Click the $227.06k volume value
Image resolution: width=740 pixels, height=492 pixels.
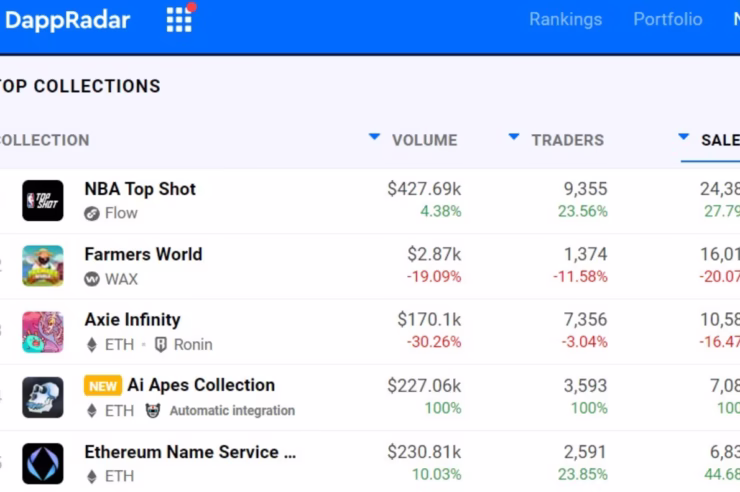click(424, 386)
